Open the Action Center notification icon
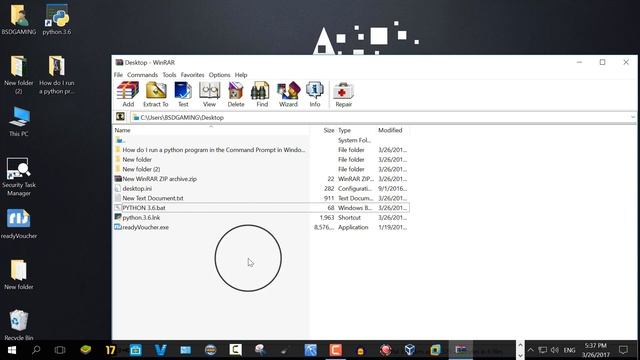 click(623, 350)
